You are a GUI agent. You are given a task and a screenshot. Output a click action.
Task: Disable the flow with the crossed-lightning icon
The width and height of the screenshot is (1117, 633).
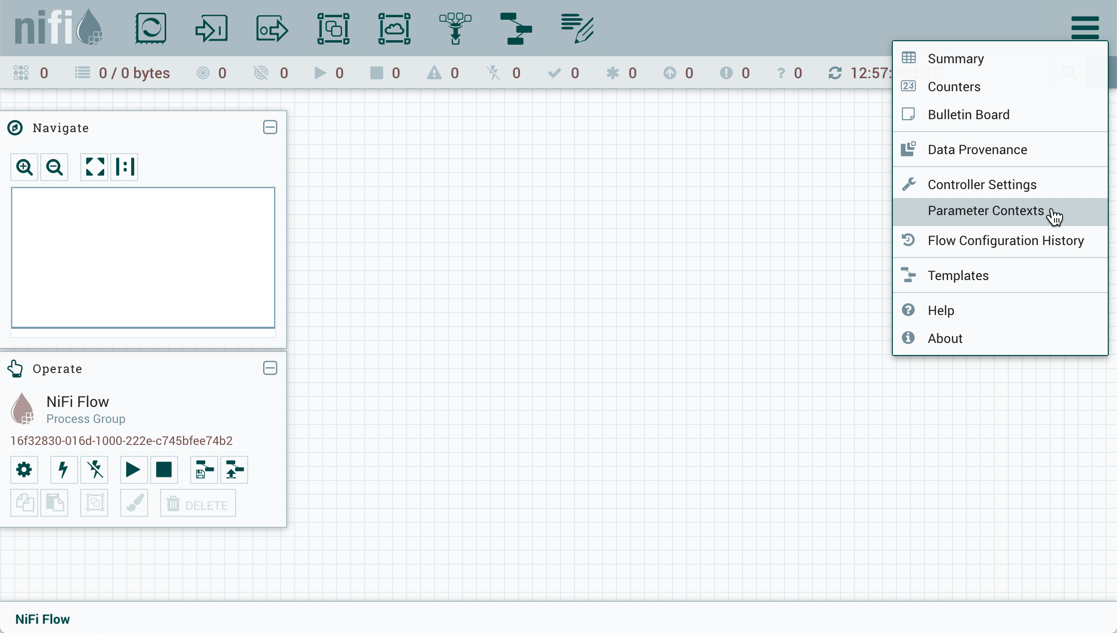[x=93, y=469]
